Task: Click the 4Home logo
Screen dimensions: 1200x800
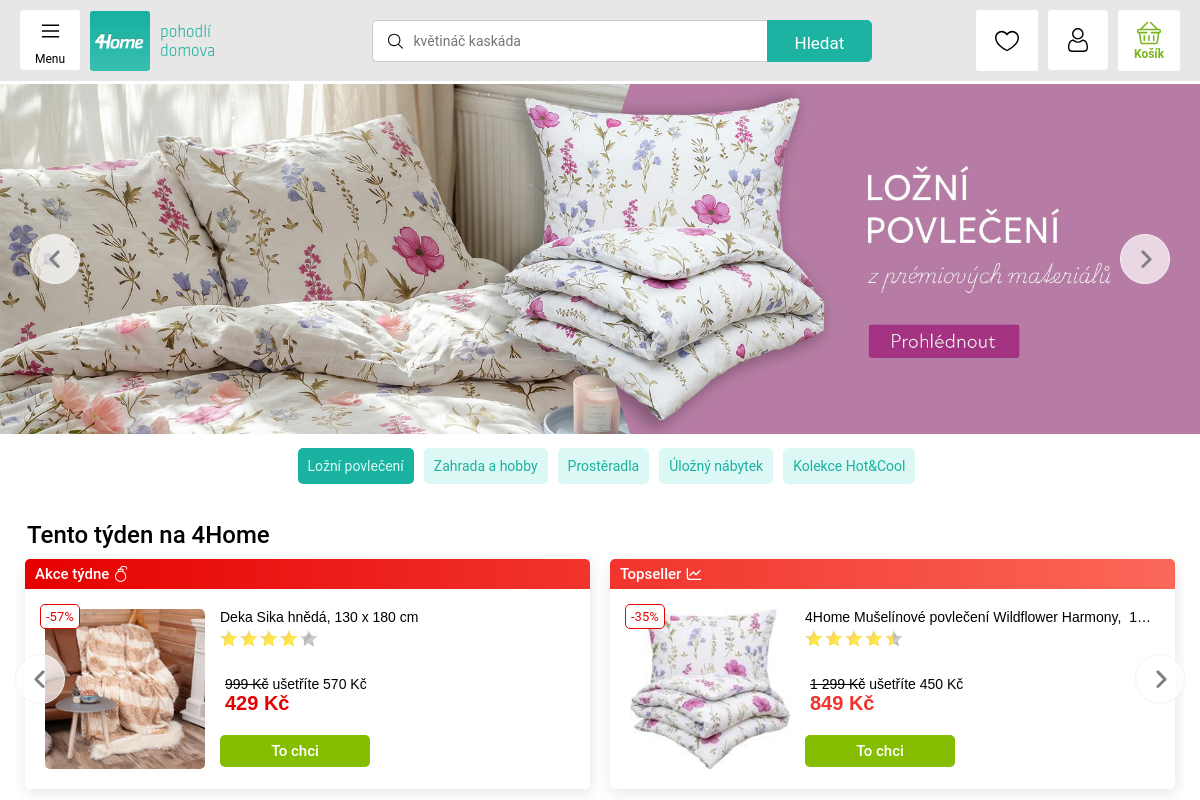Action: 120,41
